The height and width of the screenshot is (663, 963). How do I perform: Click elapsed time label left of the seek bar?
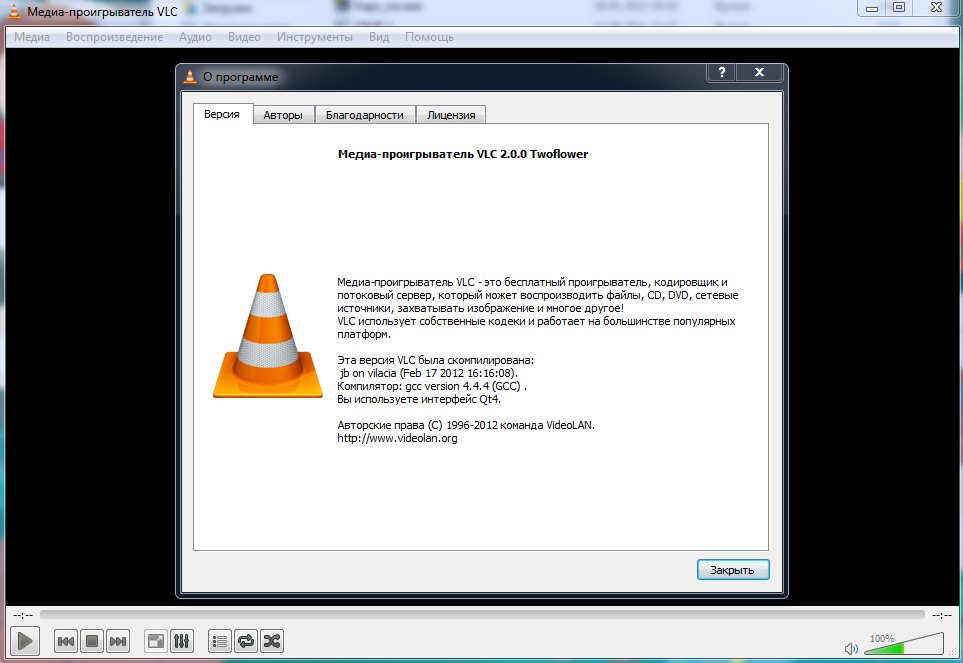[23, 615]
